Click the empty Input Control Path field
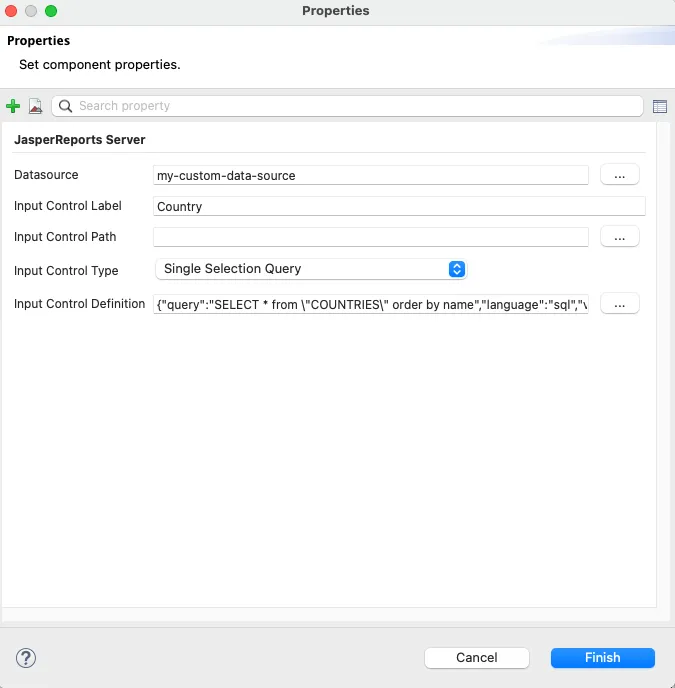The image size is (675, 688). 371,237
